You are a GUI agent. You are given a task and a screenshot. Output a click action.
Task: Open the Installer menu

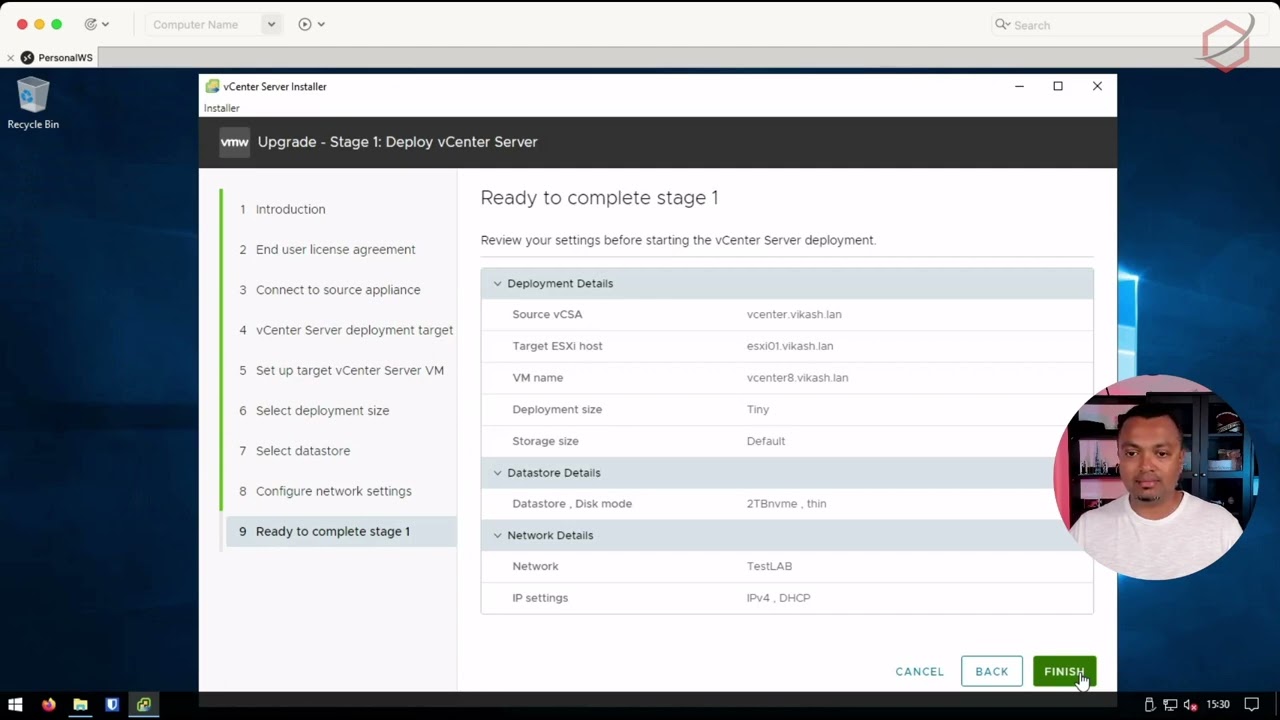pos(222,108)
